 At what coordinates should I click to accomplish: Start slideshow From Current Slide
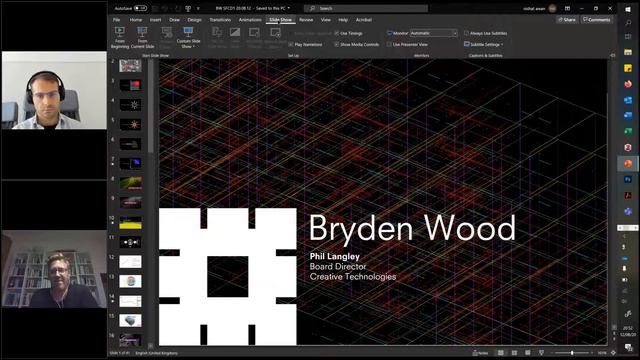(142, 38)
